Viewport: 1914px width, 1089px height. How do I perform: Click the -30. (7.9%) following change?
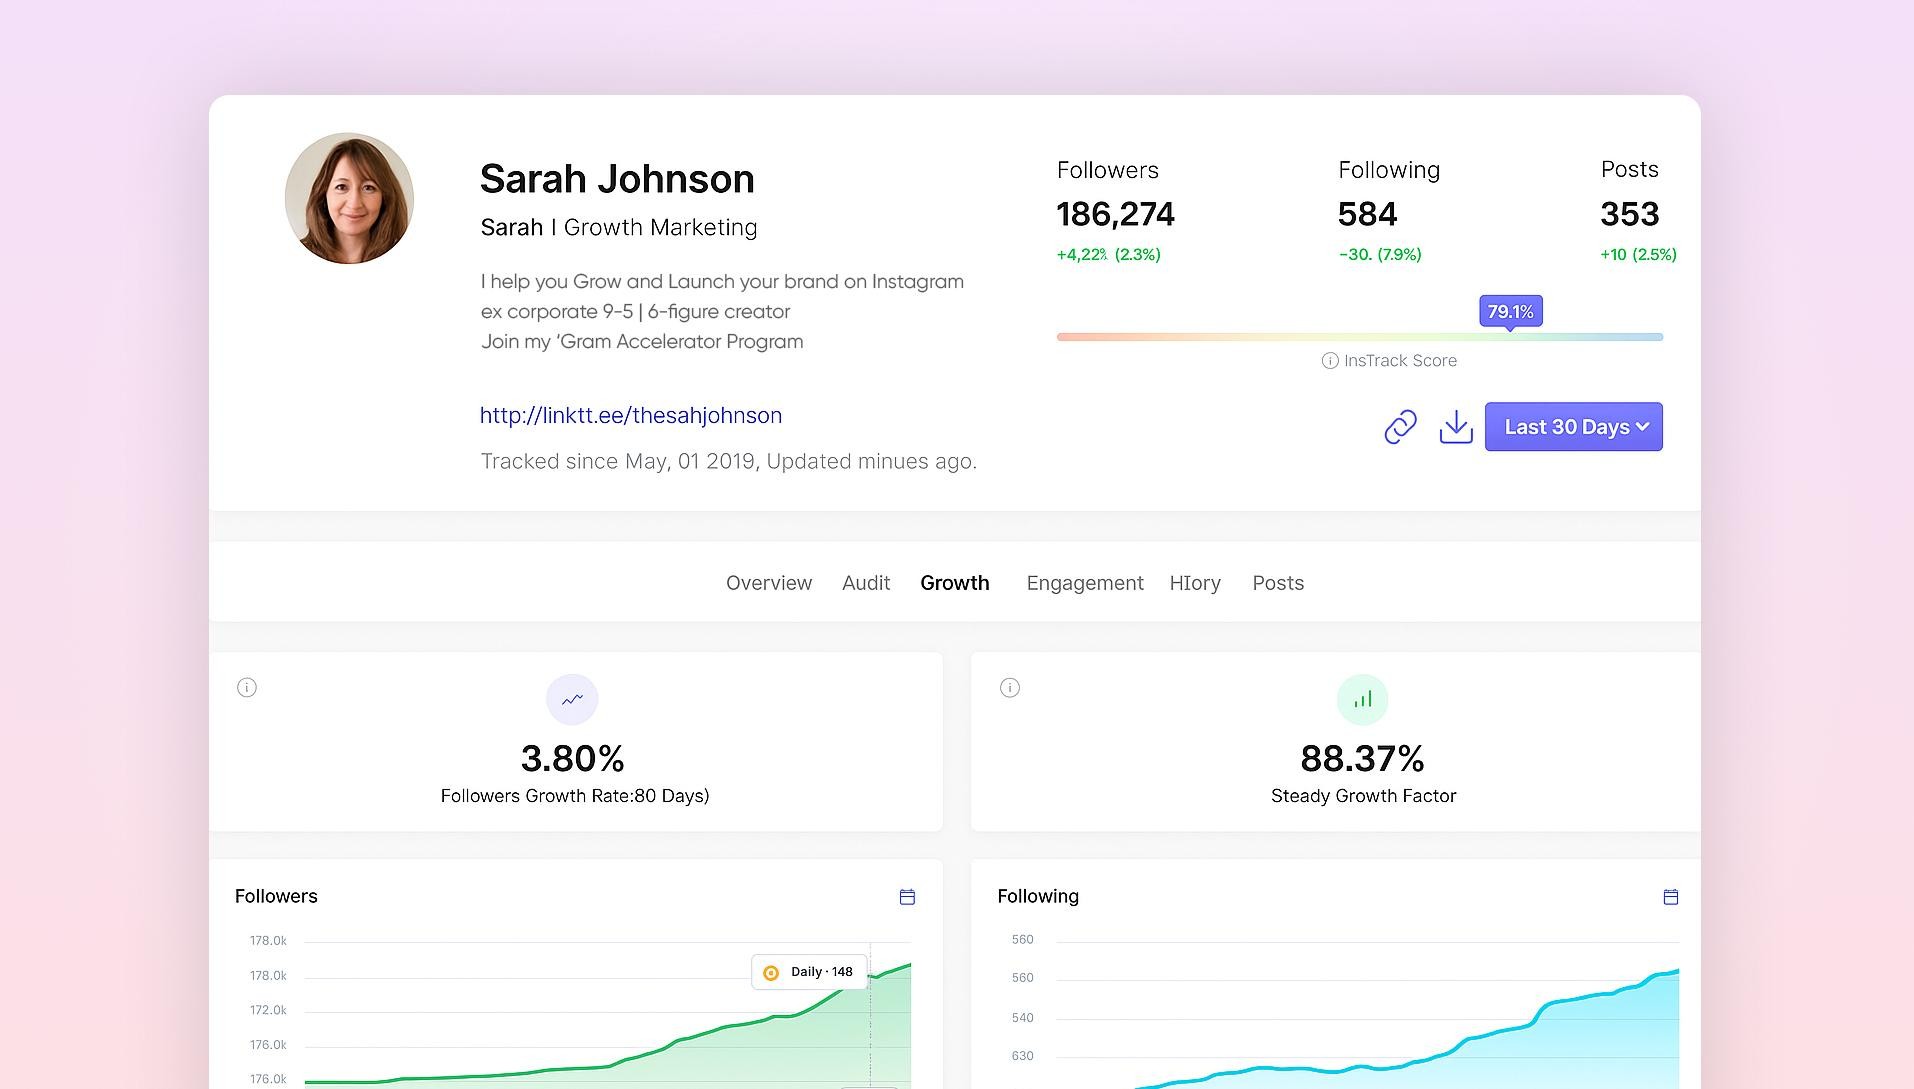click(1380, 254)
